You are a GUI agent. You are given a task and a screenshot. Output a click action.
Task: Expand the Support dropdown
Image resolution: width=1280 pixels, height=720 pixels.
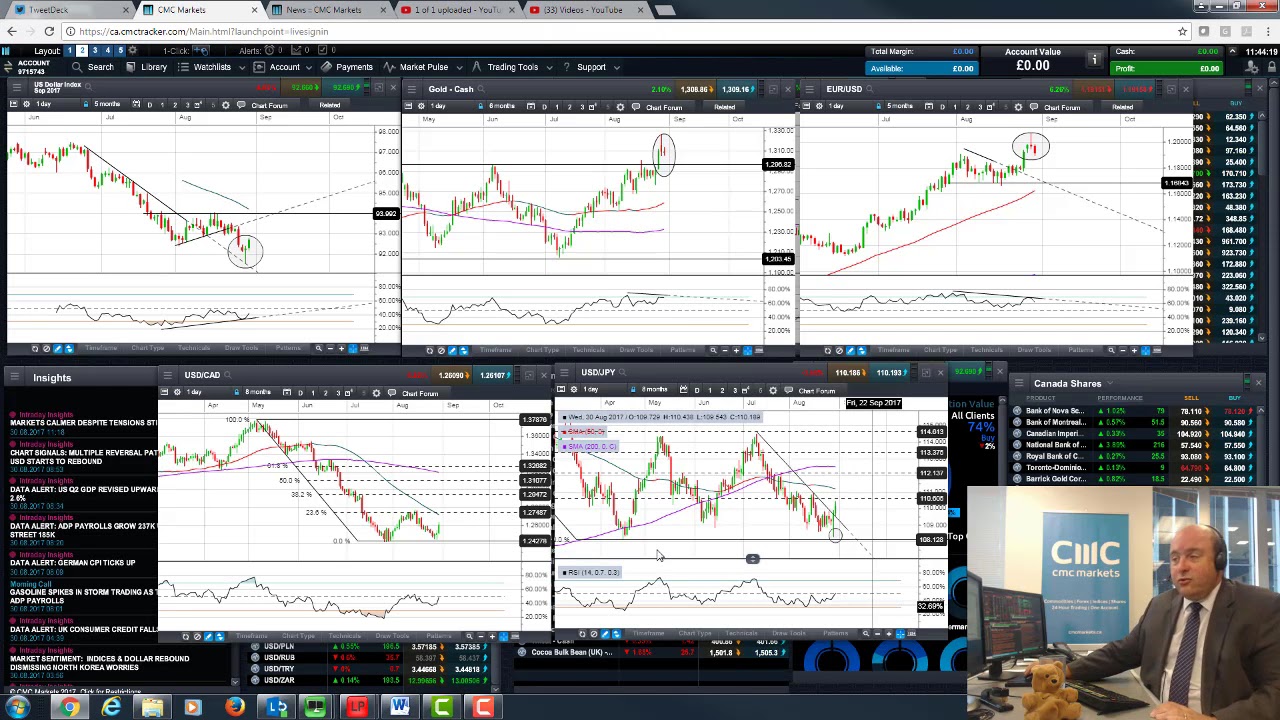pyautogui.click(x=590, y=67)
